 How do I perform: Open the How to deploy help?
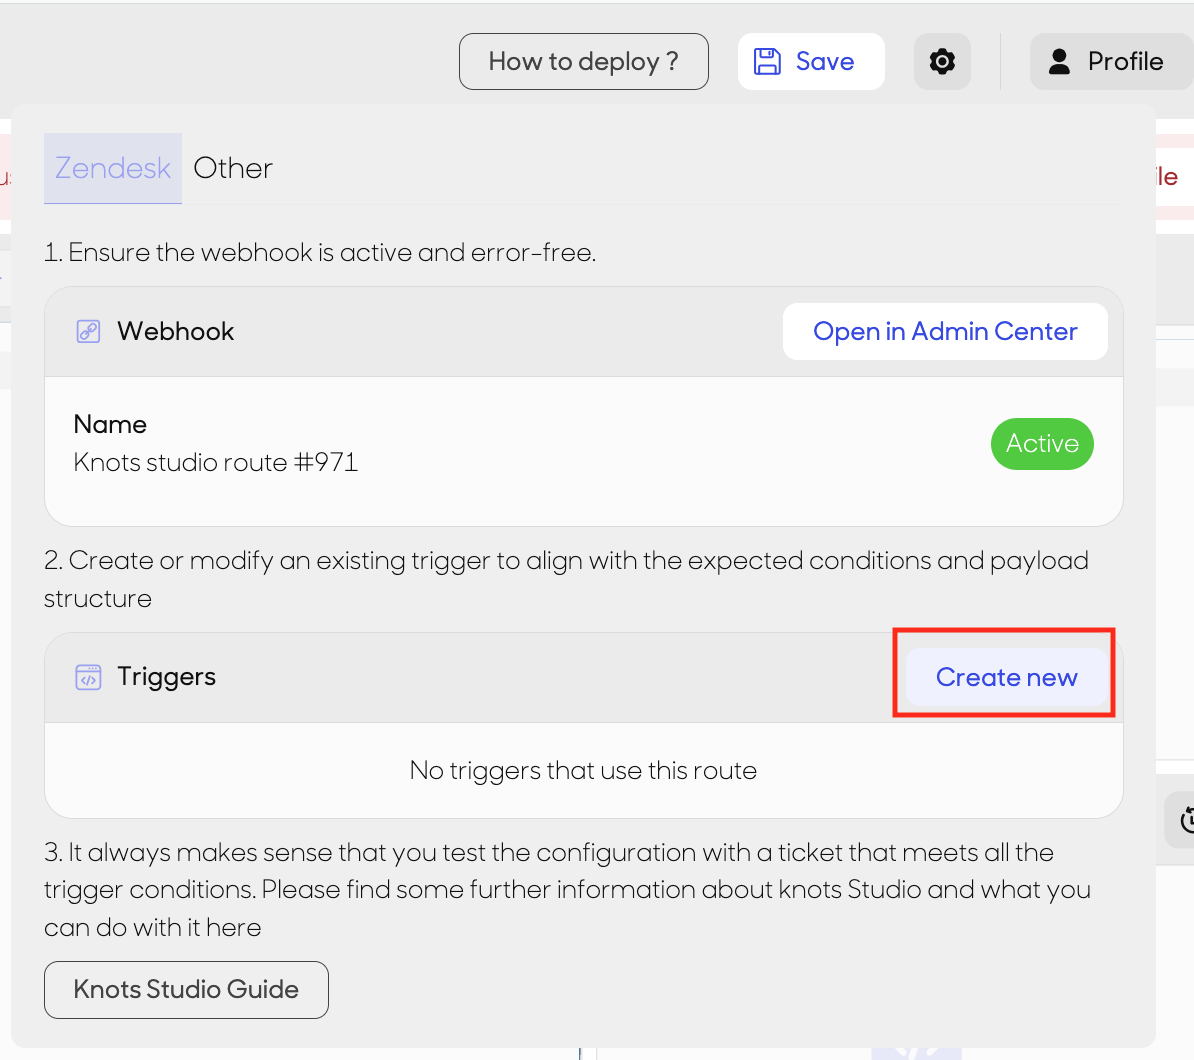tap(583, 62)
